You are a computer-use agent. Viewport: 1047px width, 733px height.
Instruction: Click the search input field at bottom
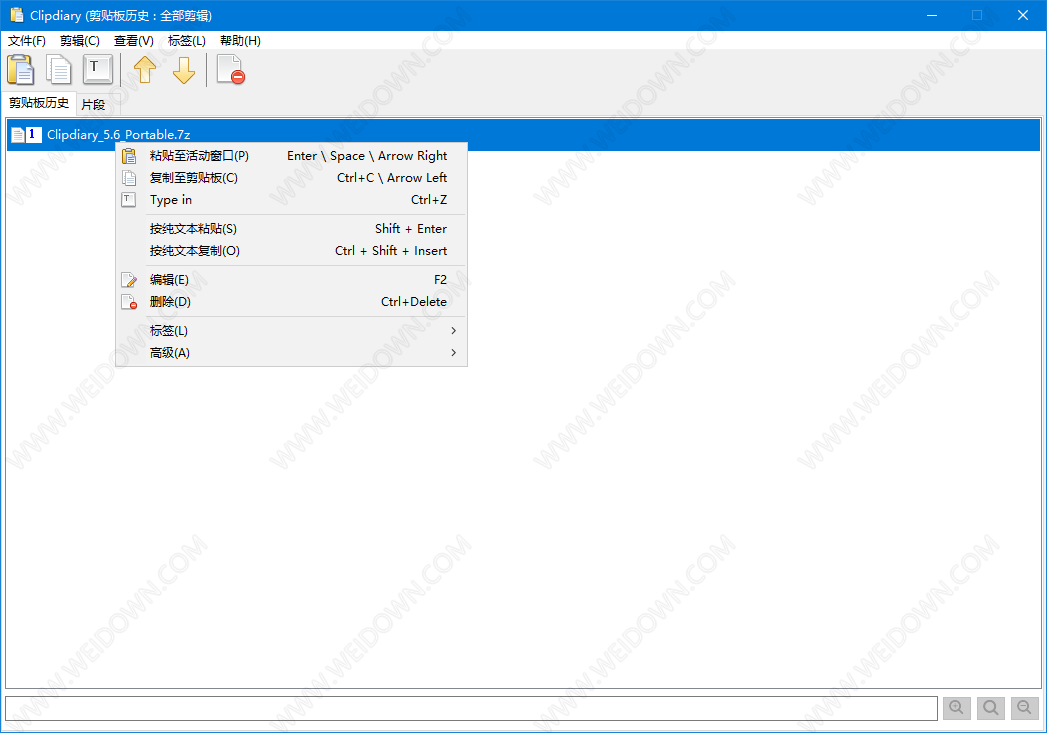[x=470, y=708]
